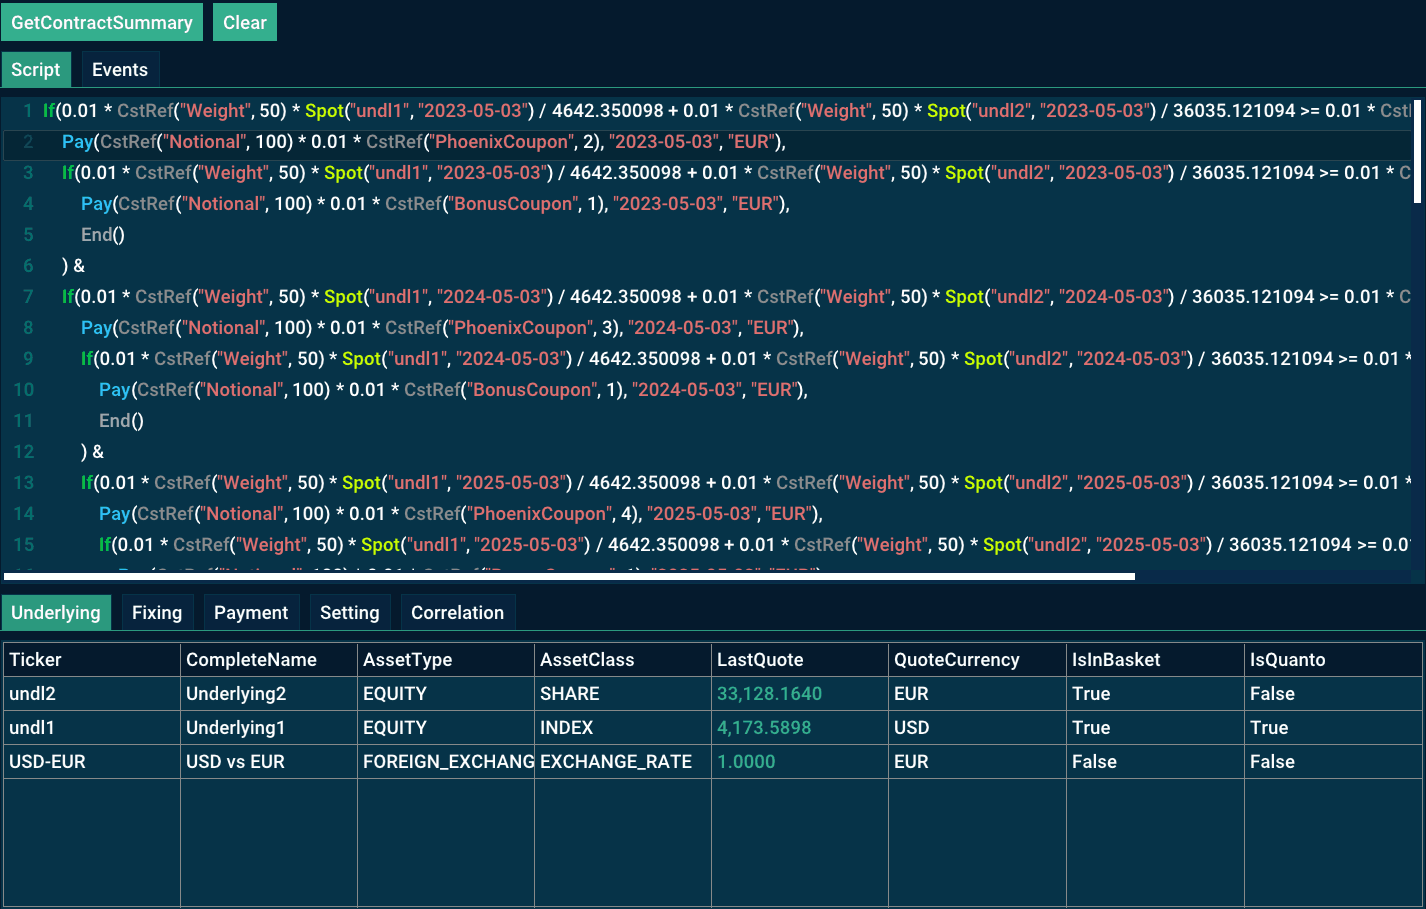Click the SHARE asset class cell
The height and width of the screenshot is (909, 1426).
[x=623, y=694]
